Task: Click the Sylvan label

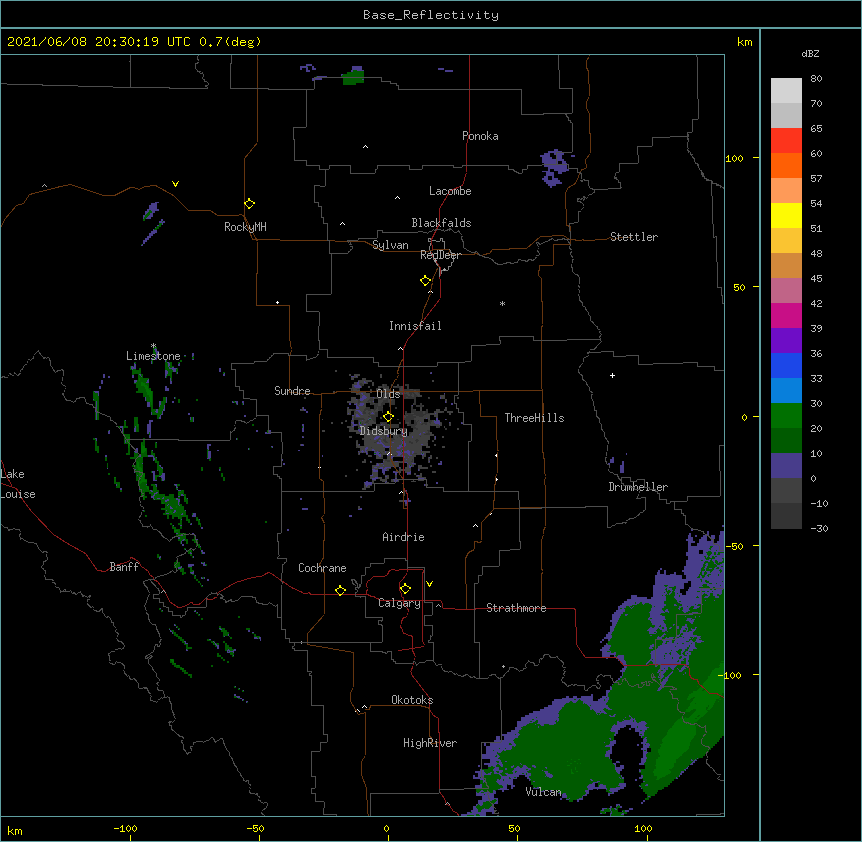Action: coord(390,245)
